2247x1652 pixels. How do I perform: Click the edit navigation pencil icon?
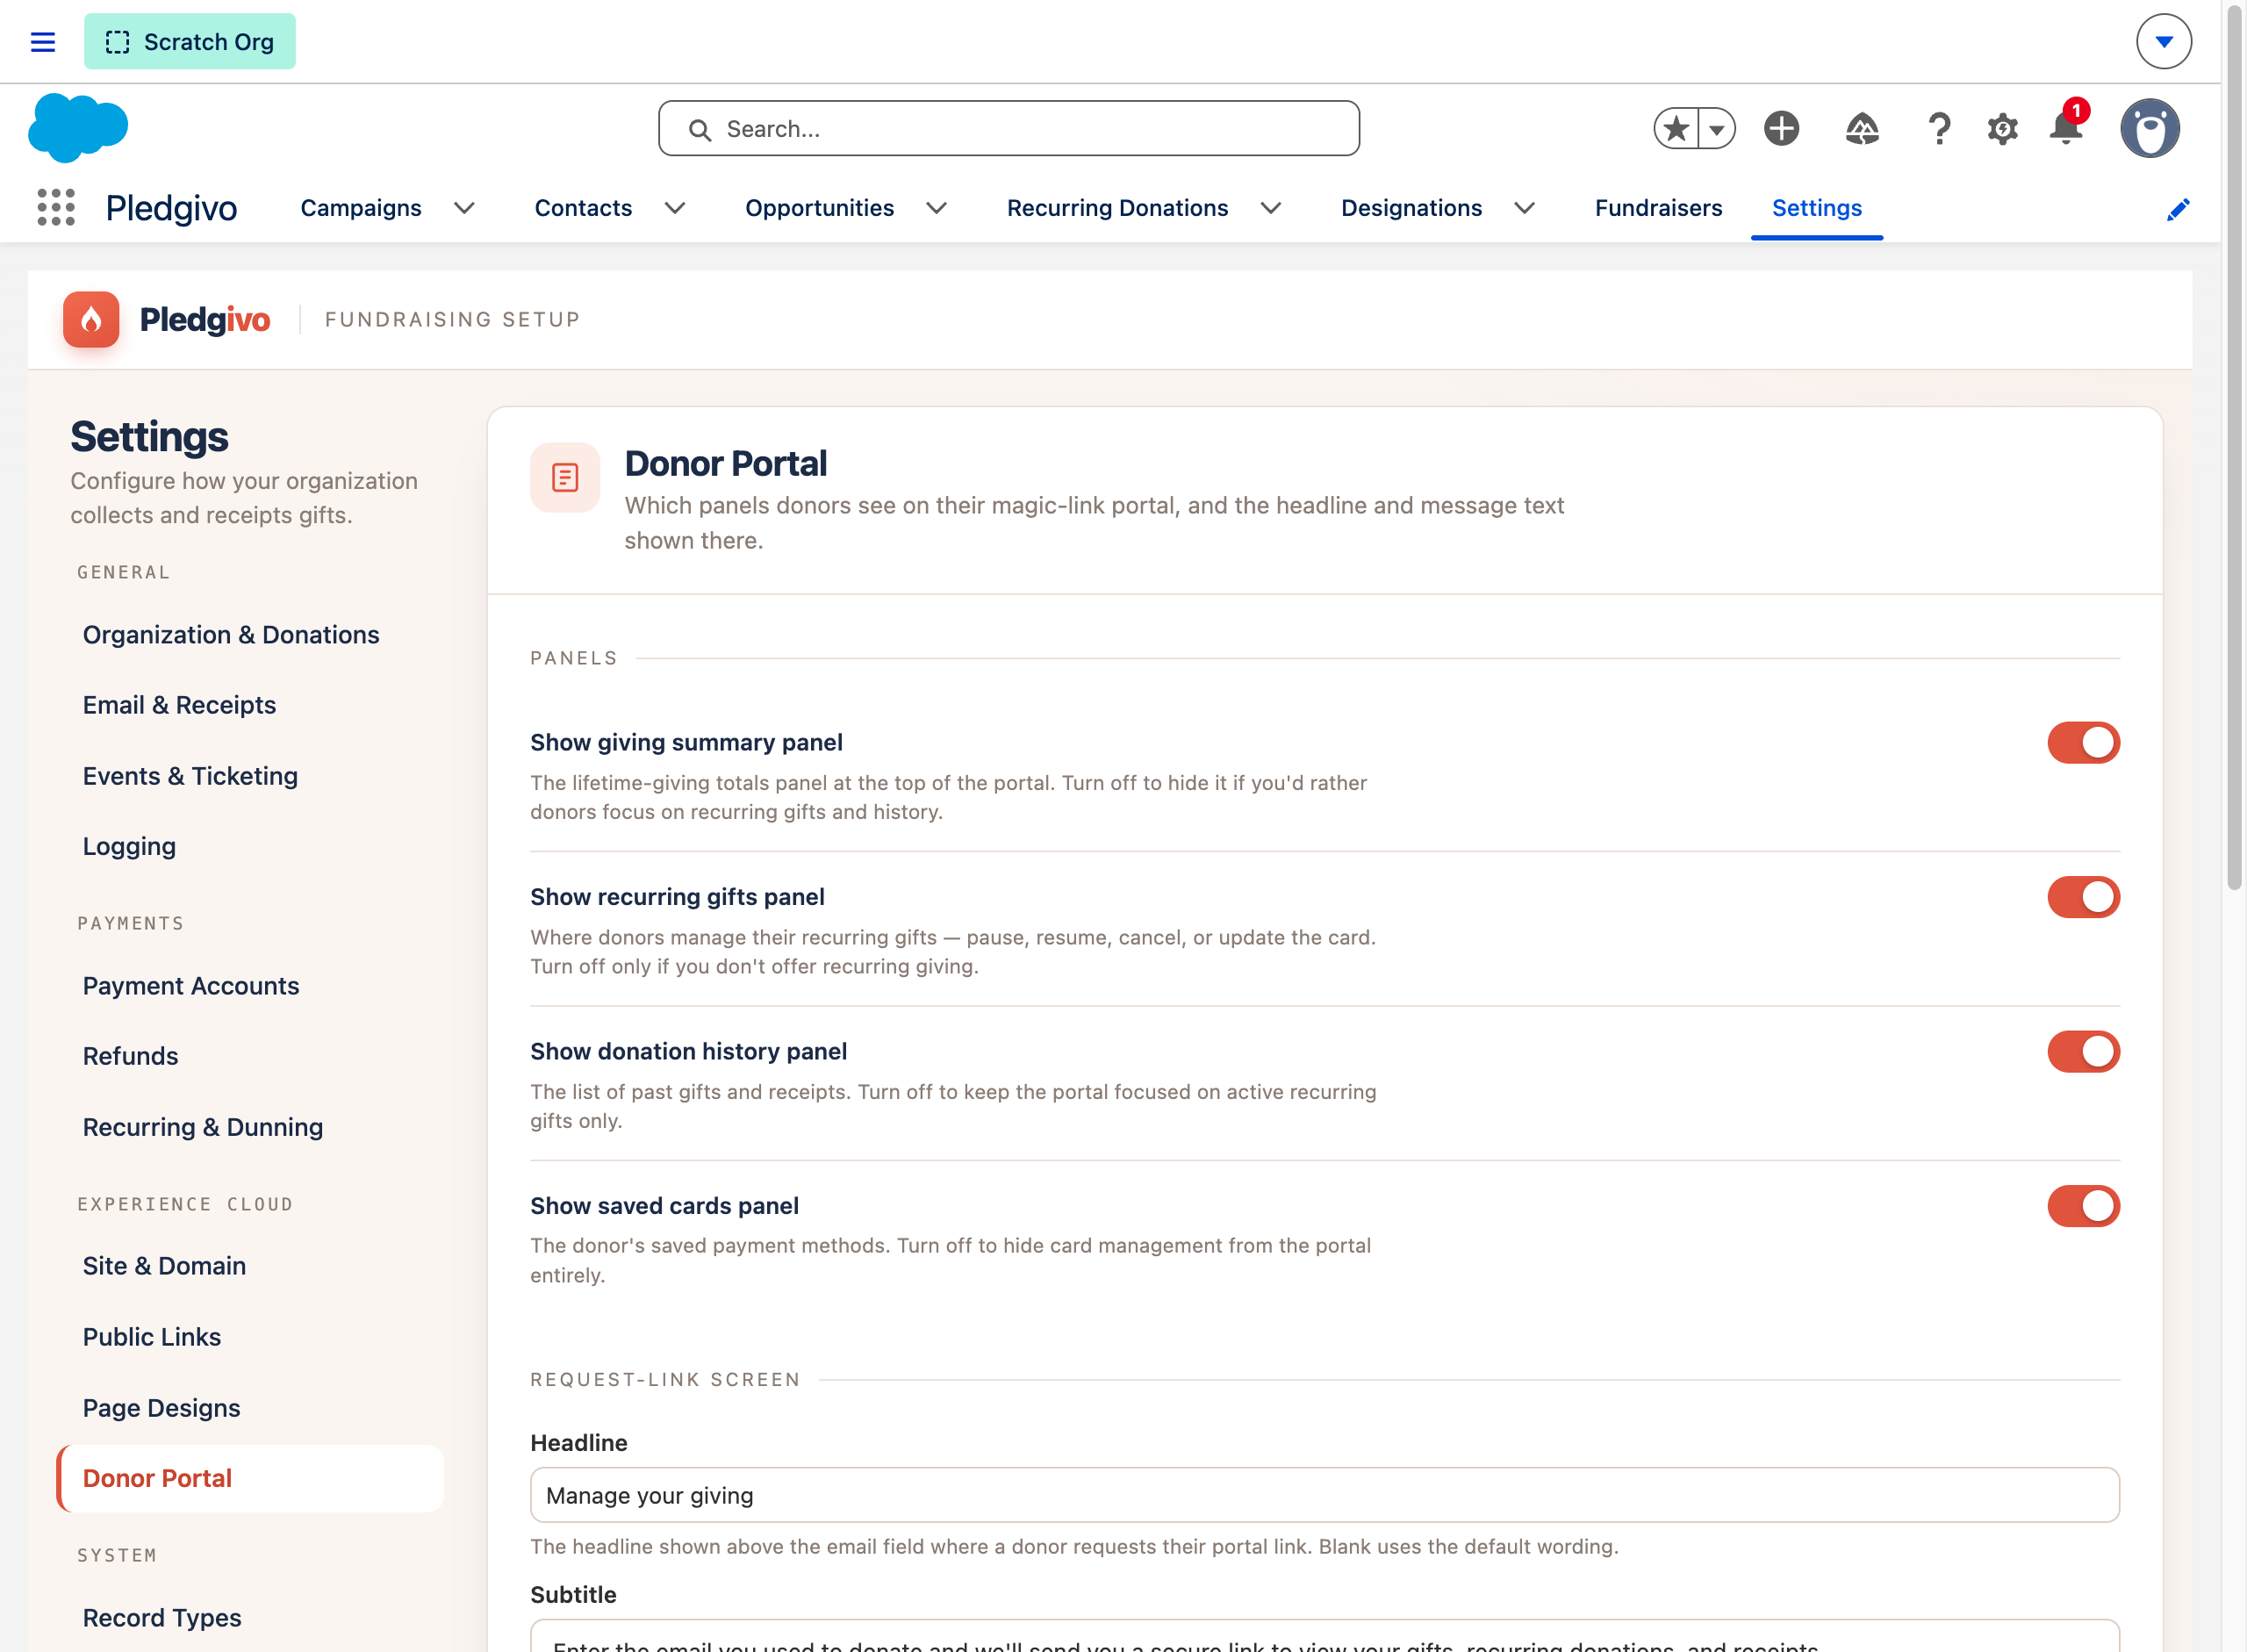[x=2178, y=209]
